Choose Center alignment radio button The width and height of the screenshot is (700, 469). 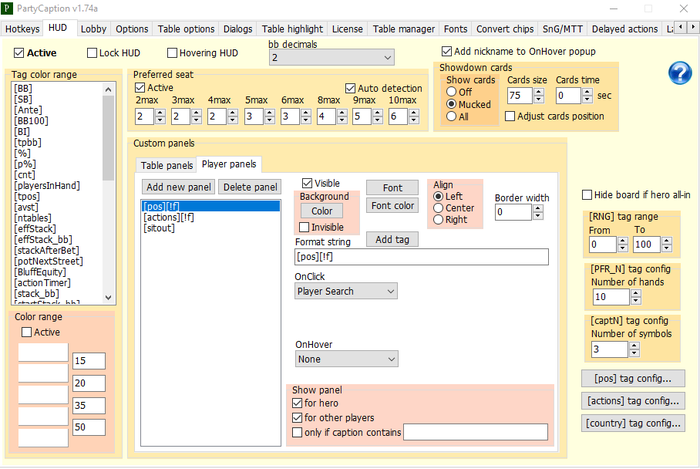click(439, 208)
